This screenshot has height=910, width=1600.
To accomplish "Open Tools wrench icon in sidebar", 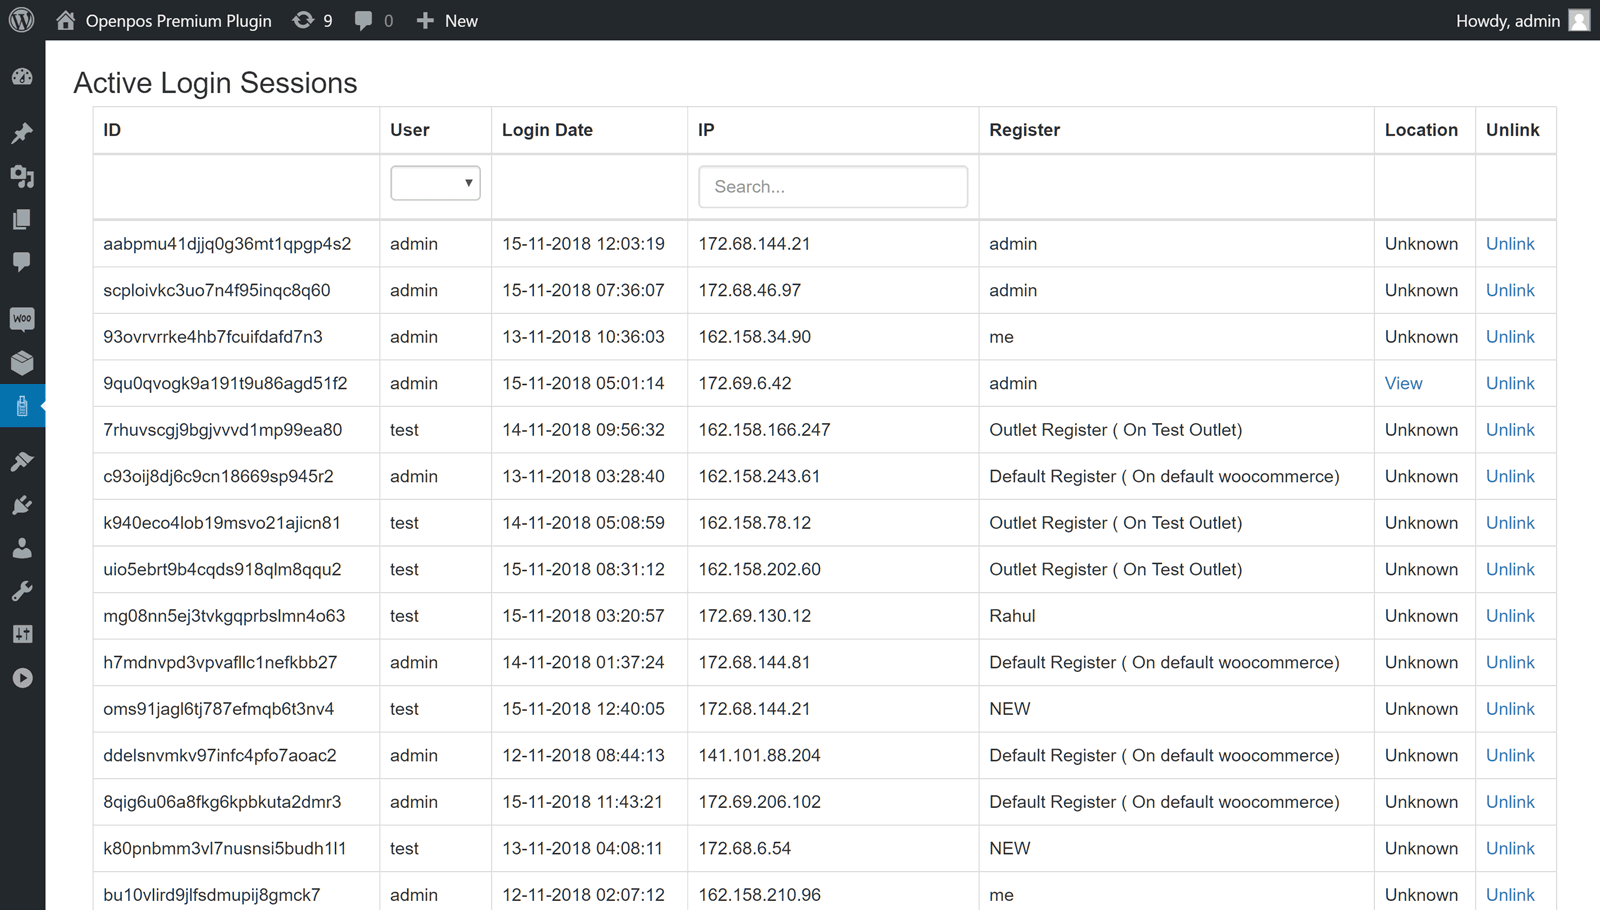I will click(x=22, y=591).
